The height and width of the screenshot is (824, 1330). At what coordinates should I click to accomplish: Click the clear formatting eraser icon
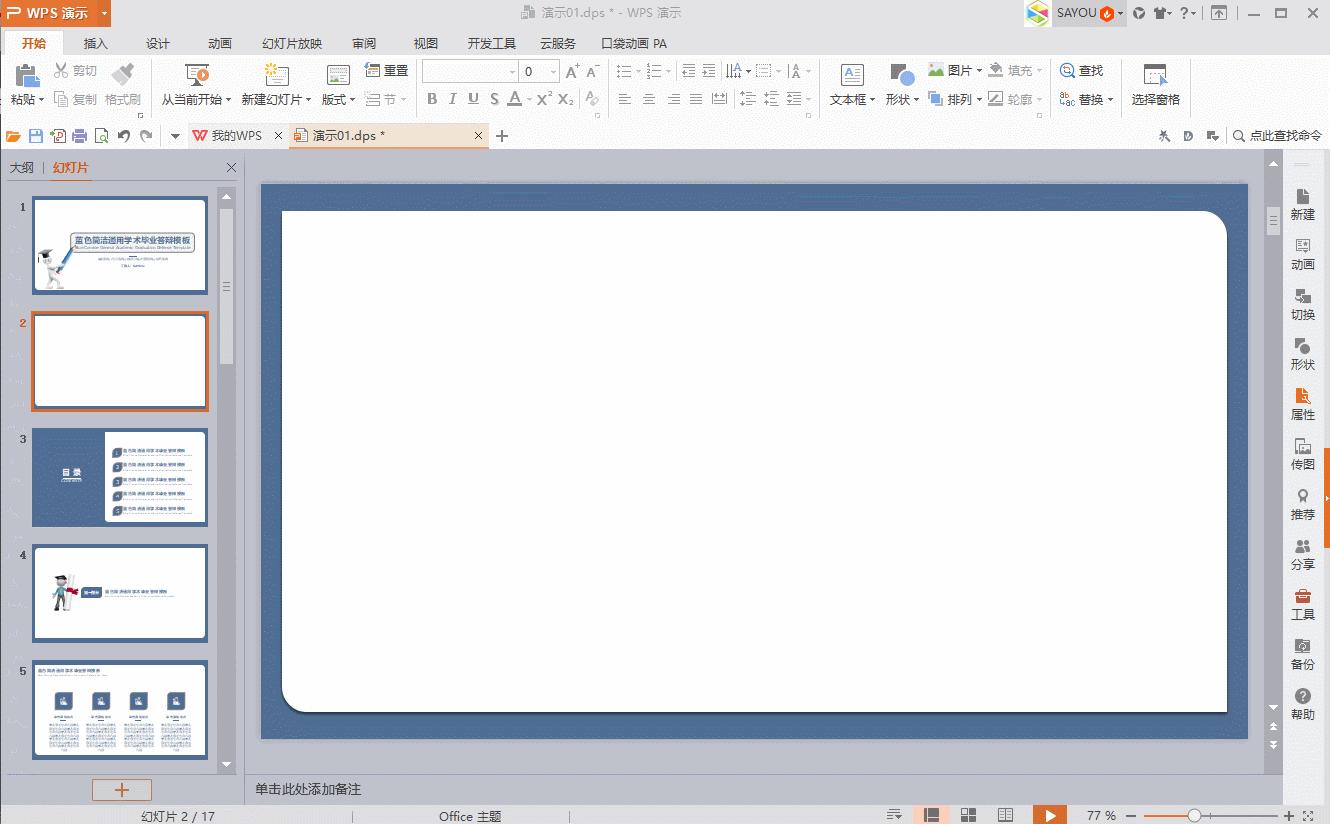click(x=592, y=99)
